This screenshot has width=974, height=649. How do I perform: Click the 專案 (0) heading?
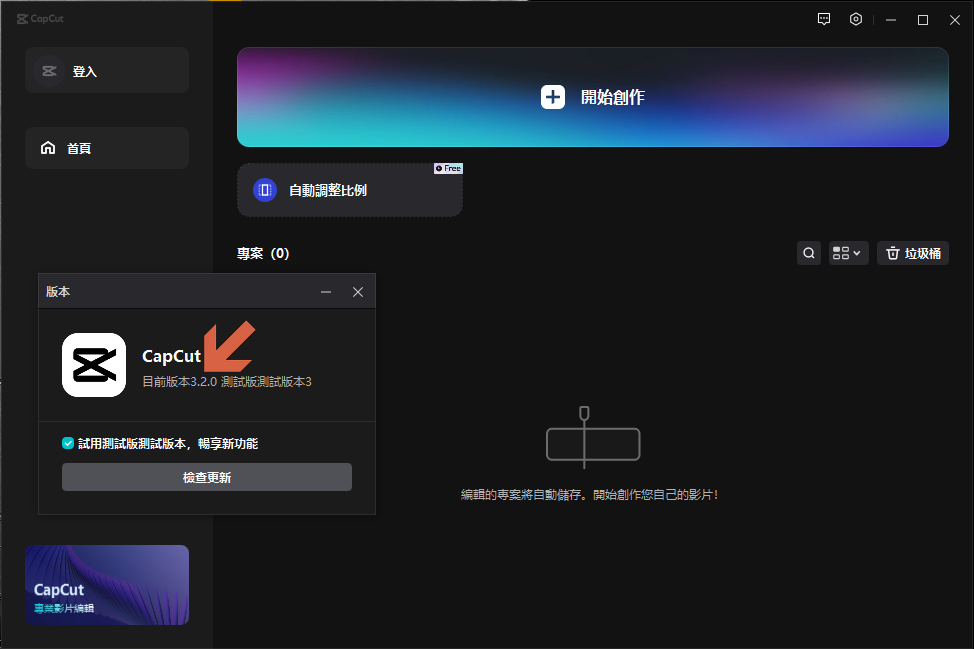tap(263, 253)
